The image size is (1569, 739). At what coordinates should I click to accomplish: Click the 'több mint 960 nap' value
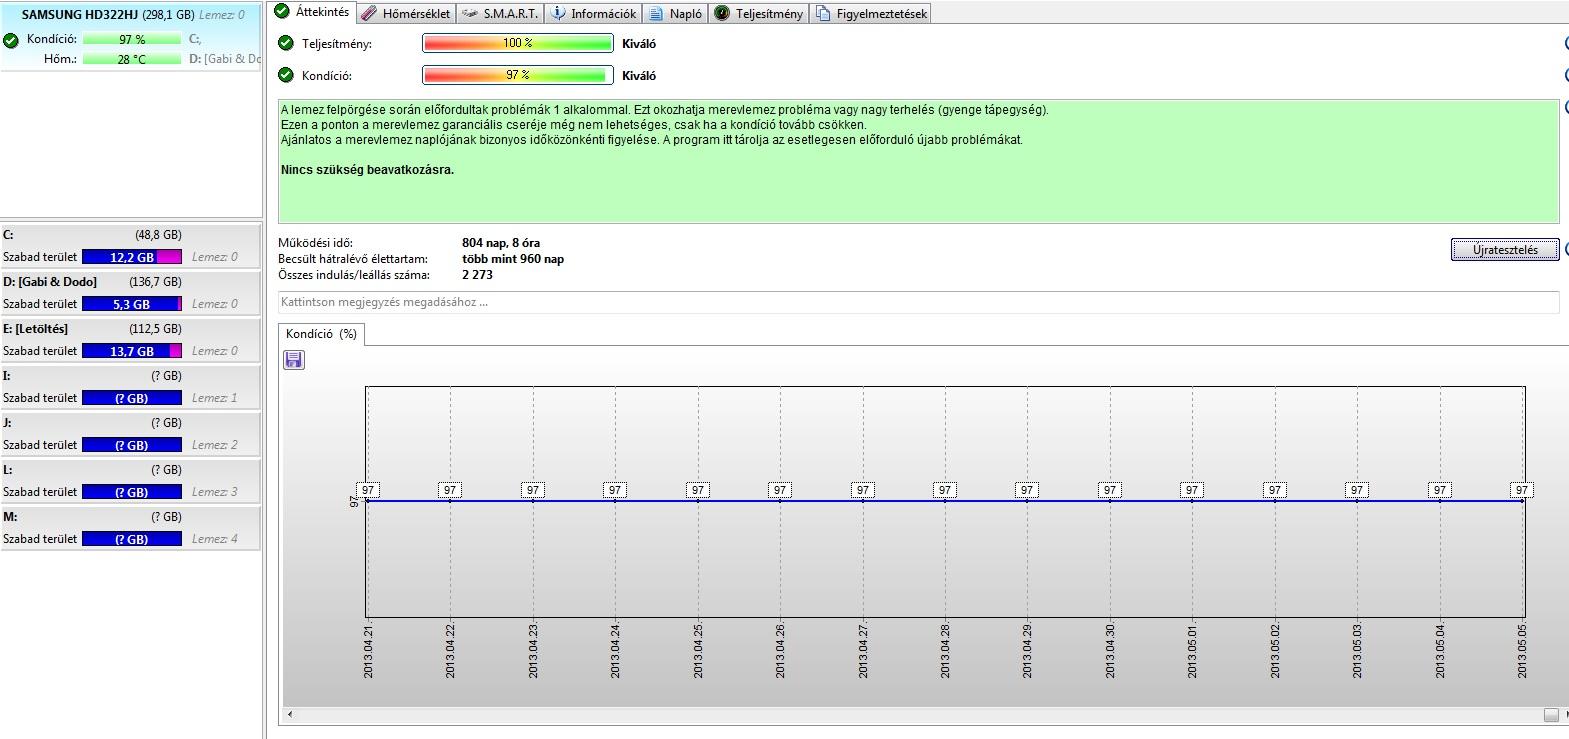pos(513,259)
